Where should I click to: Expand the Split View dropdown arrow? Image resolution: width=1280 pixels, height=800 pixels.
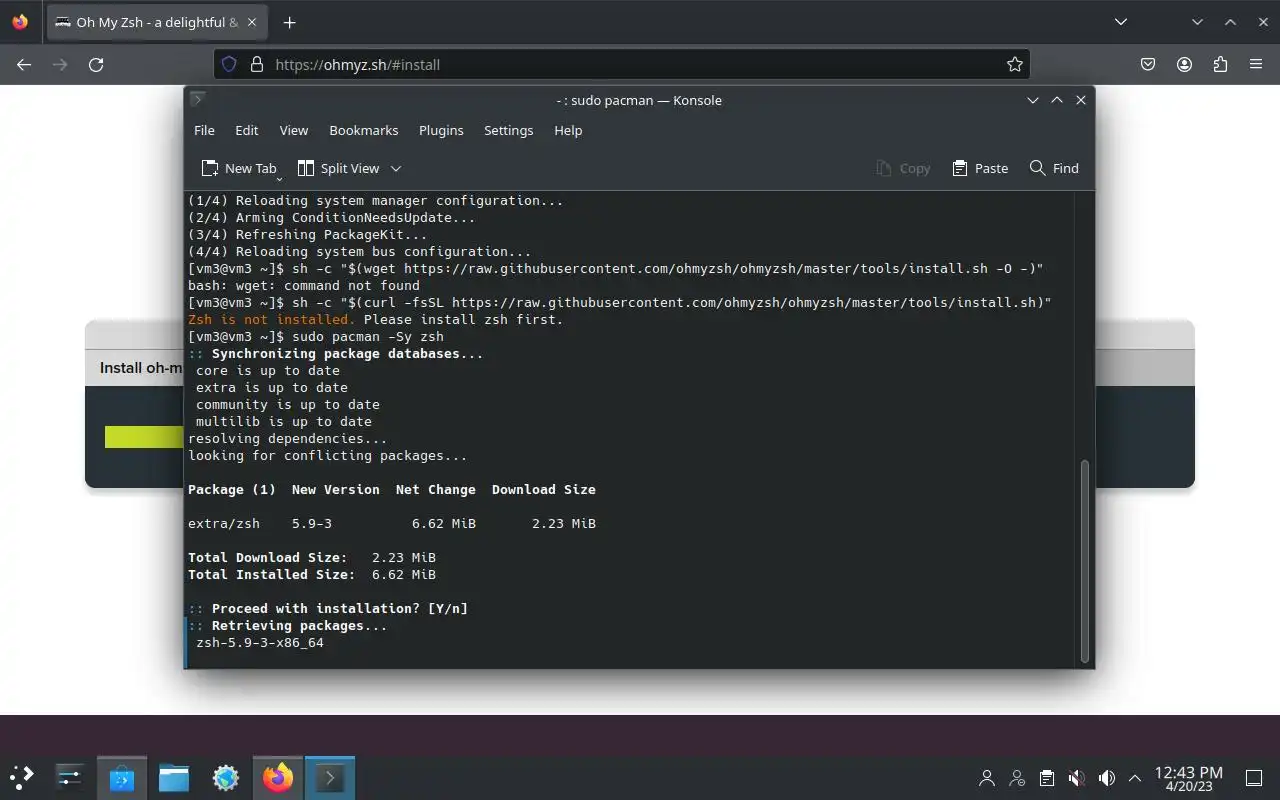(x=396, y=168)
